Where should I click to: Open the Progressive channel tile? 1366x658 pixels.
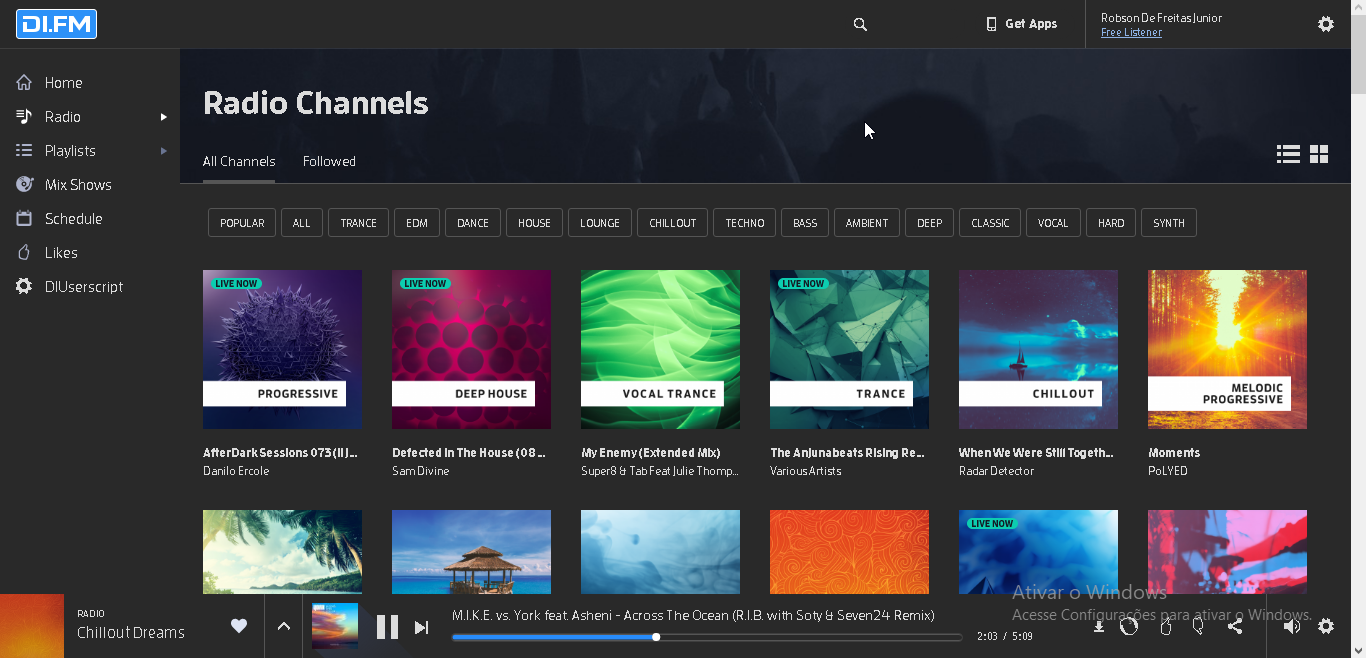pos(282,349)
